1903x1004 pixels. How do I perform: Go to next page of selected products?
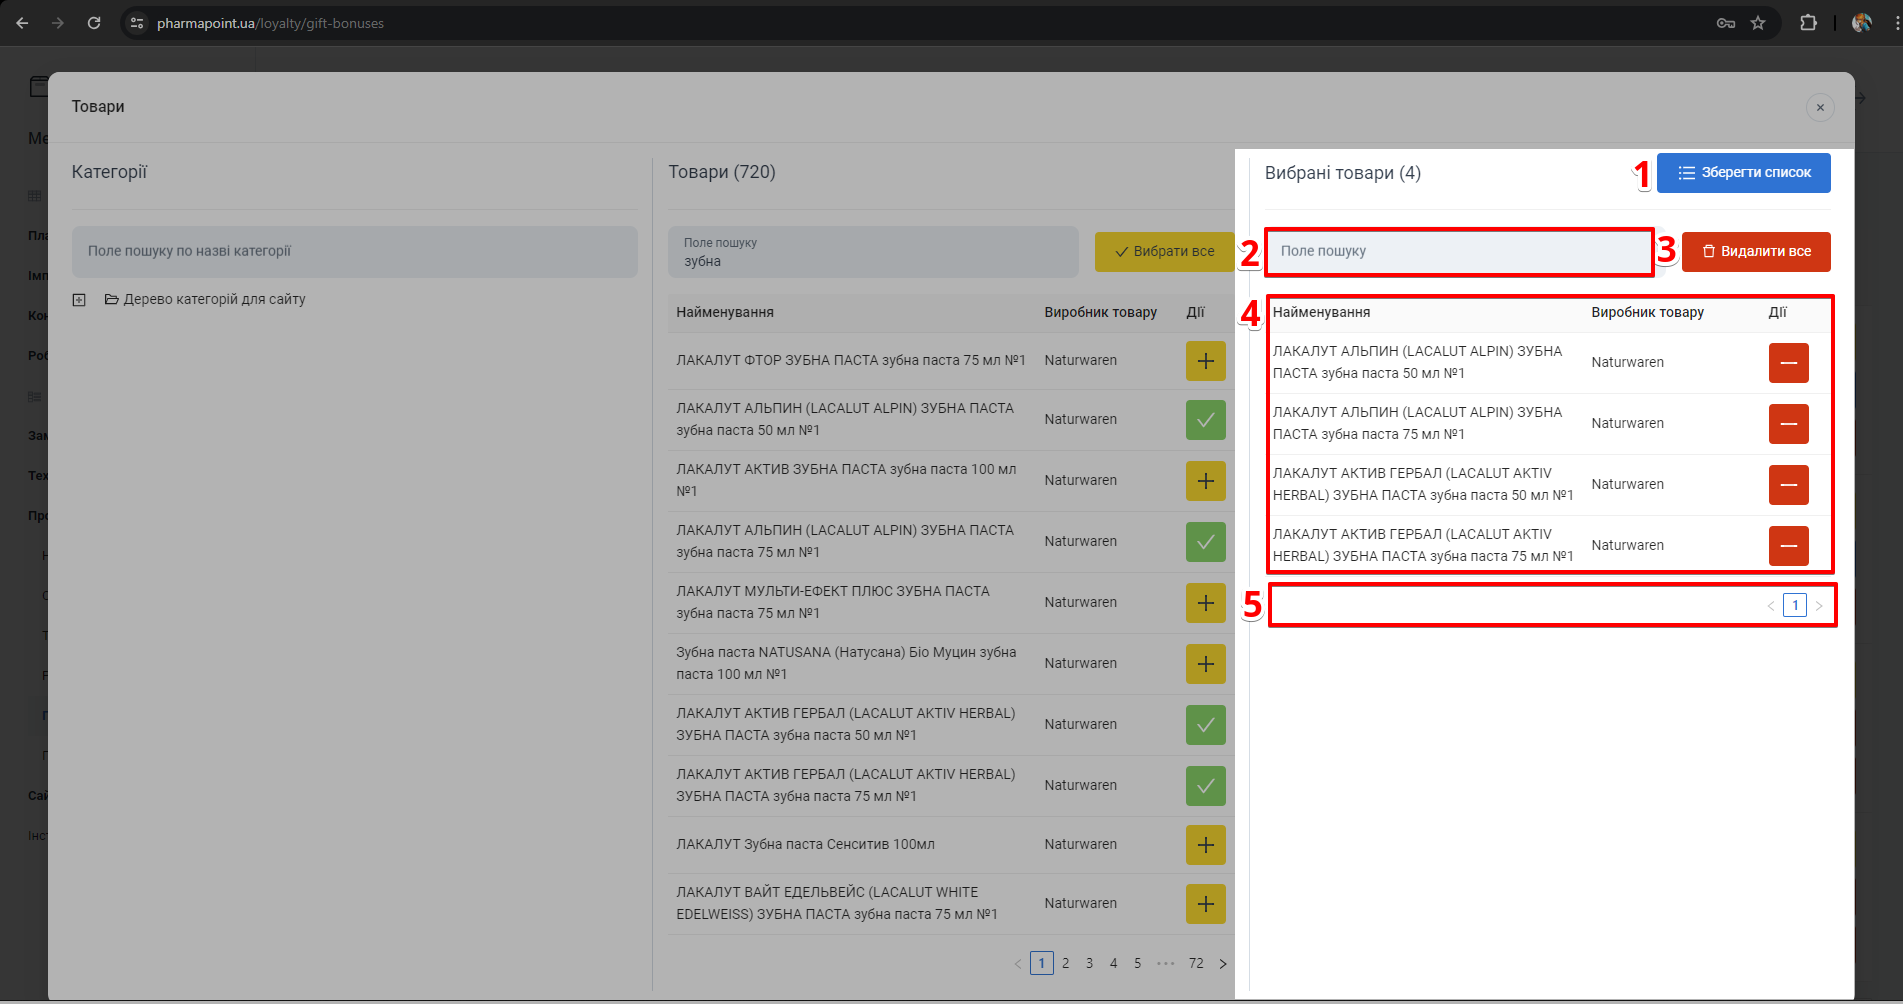pos(1819,606)
